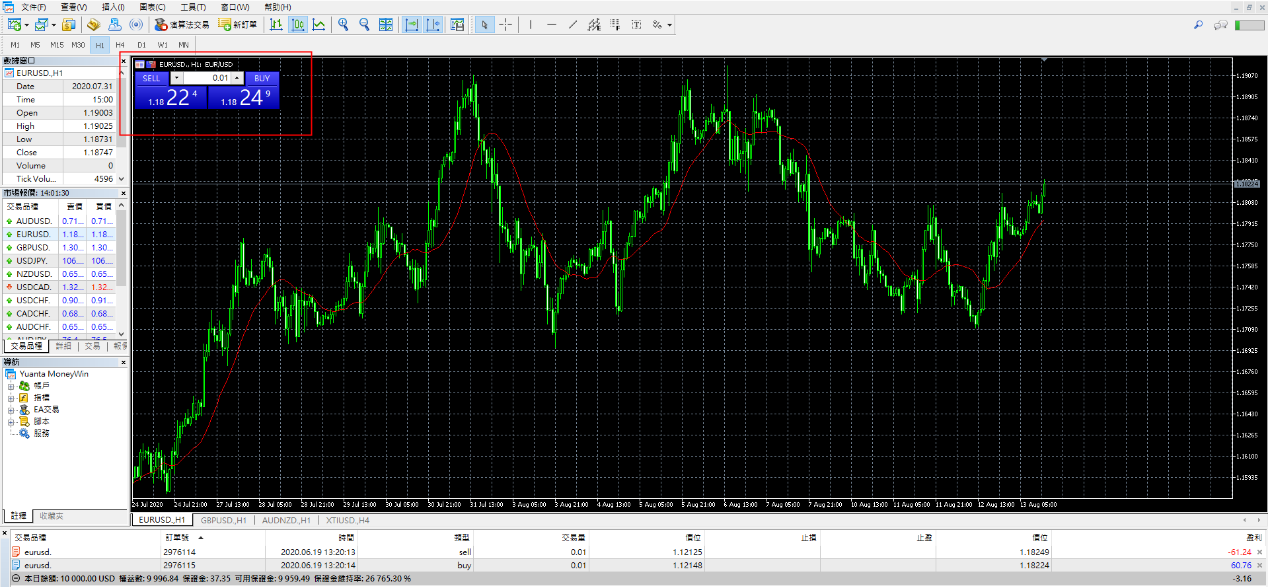Open the 幫助(H) menu

click(278, 7)
